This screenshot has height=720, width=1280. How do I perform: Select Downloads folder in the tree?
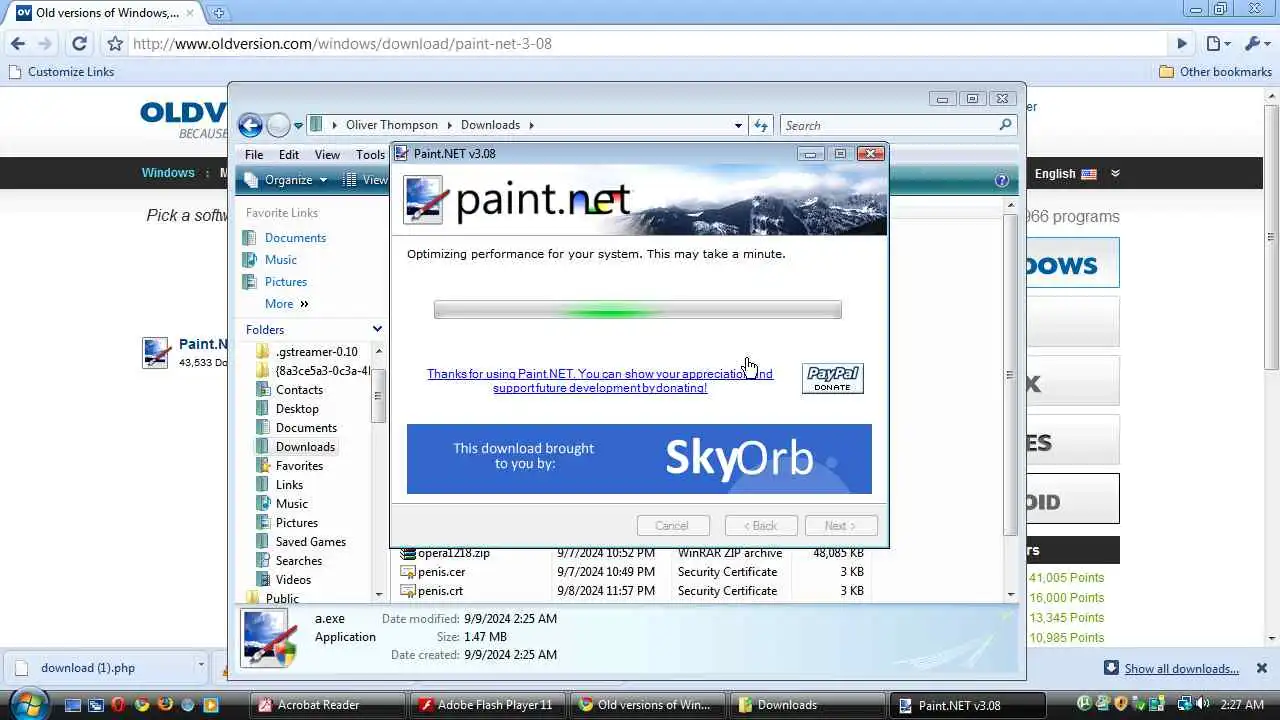click(x=296, y=447)
